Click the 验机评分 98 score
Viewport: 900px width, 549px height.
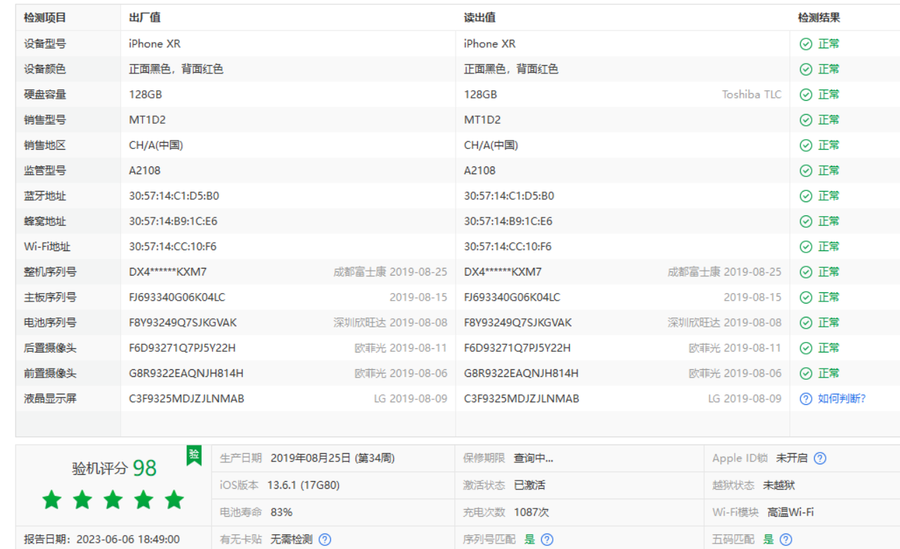(114, 468)
